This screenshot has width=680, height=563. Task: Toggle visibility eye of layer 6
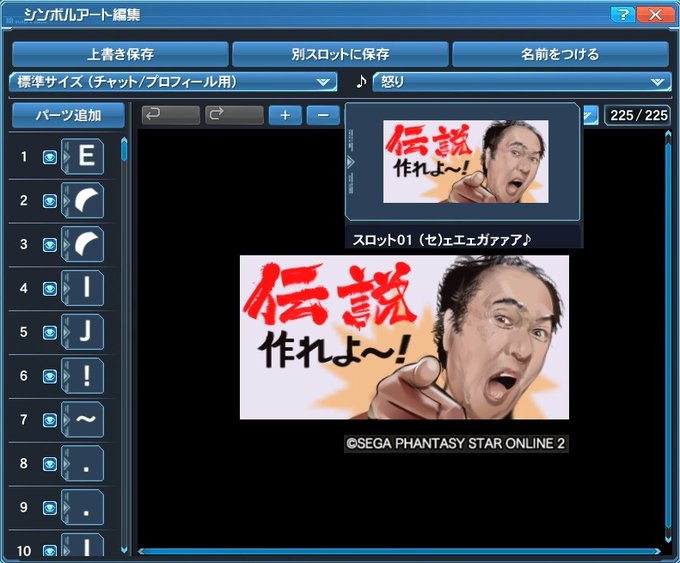(49, 376)
